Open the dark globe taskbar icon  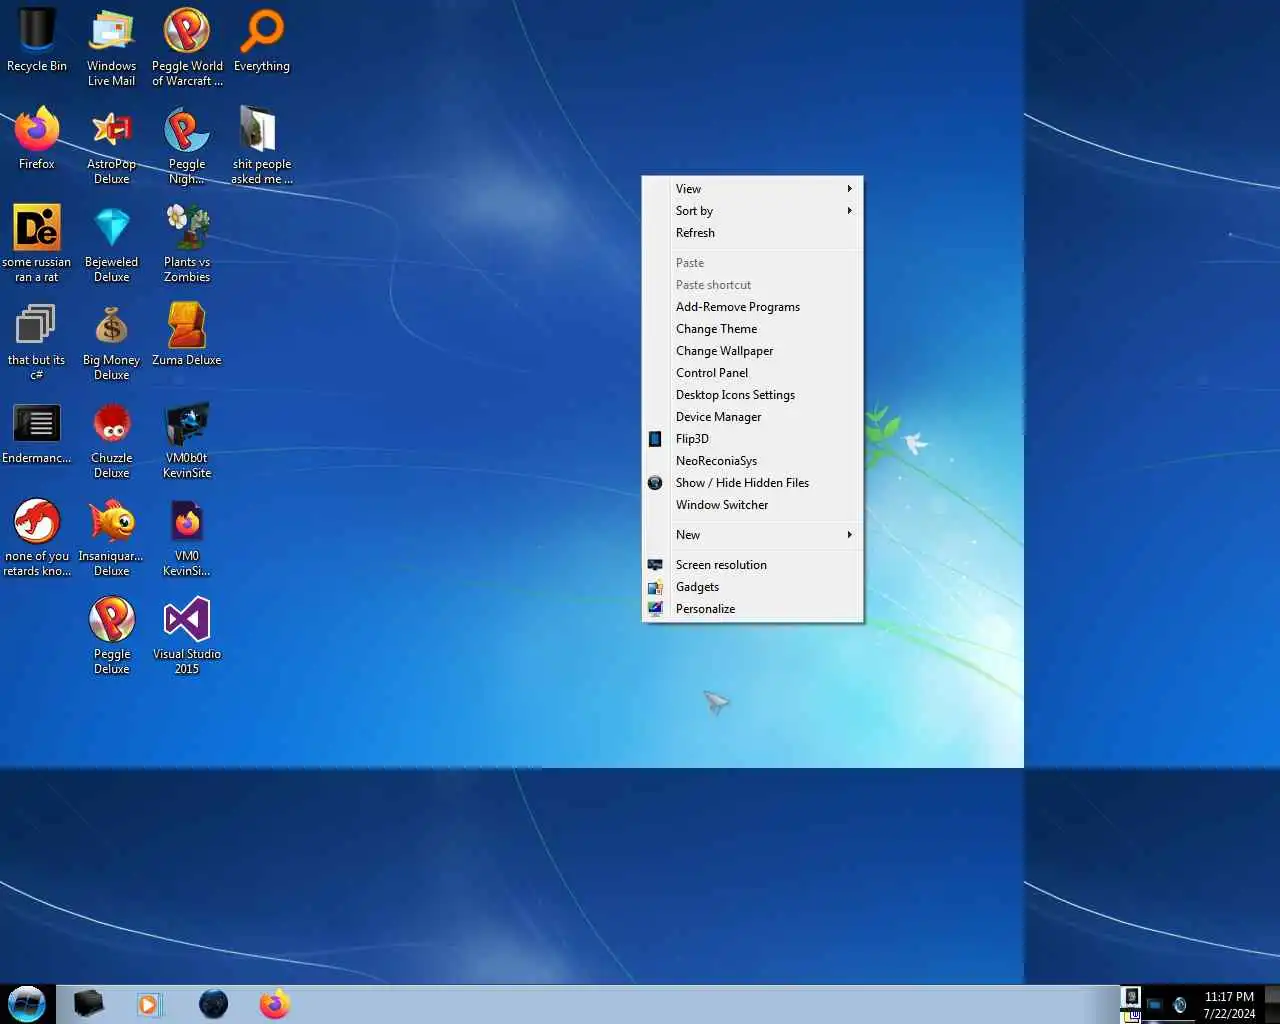(x=213, y=1004)
